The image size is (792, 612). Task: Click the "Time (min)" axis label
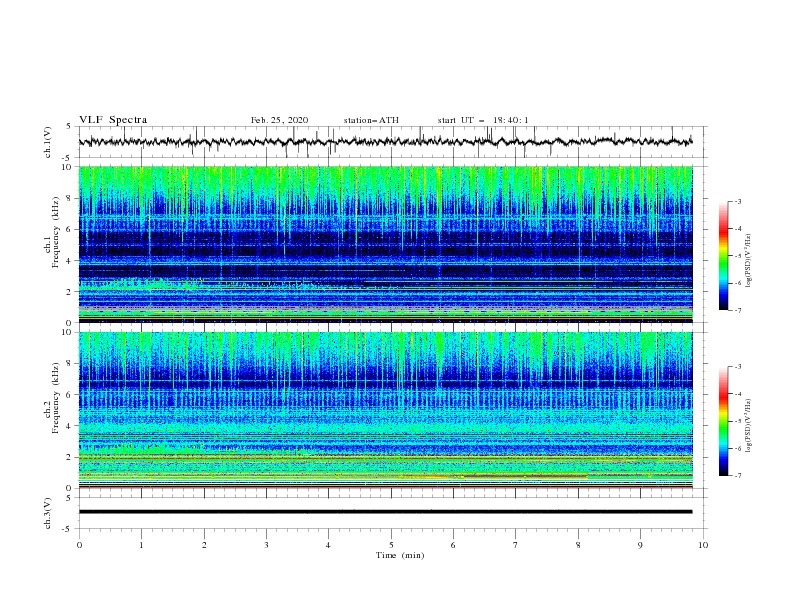(400, 555)
